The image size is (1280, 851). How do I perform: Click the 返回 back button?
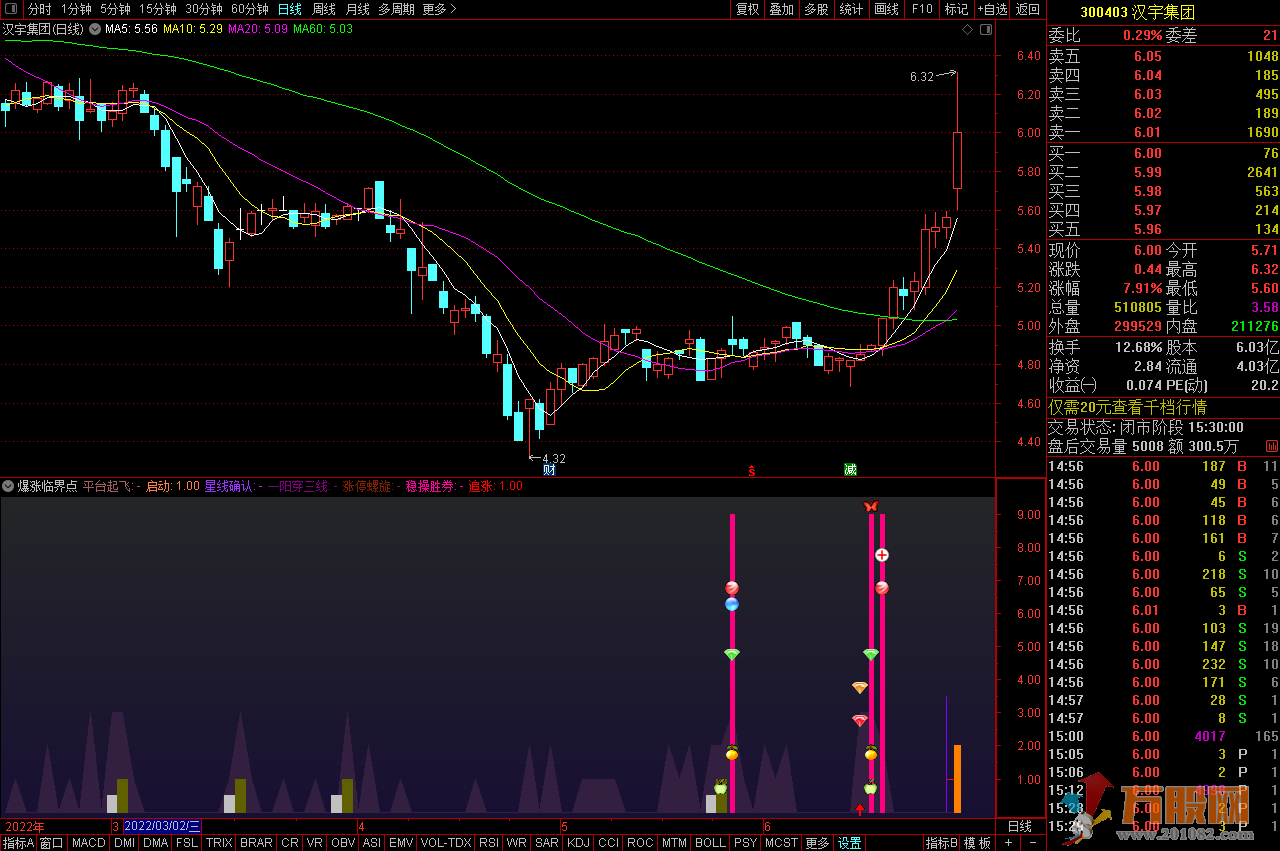pyautogui.click(x=1028, y=9)
